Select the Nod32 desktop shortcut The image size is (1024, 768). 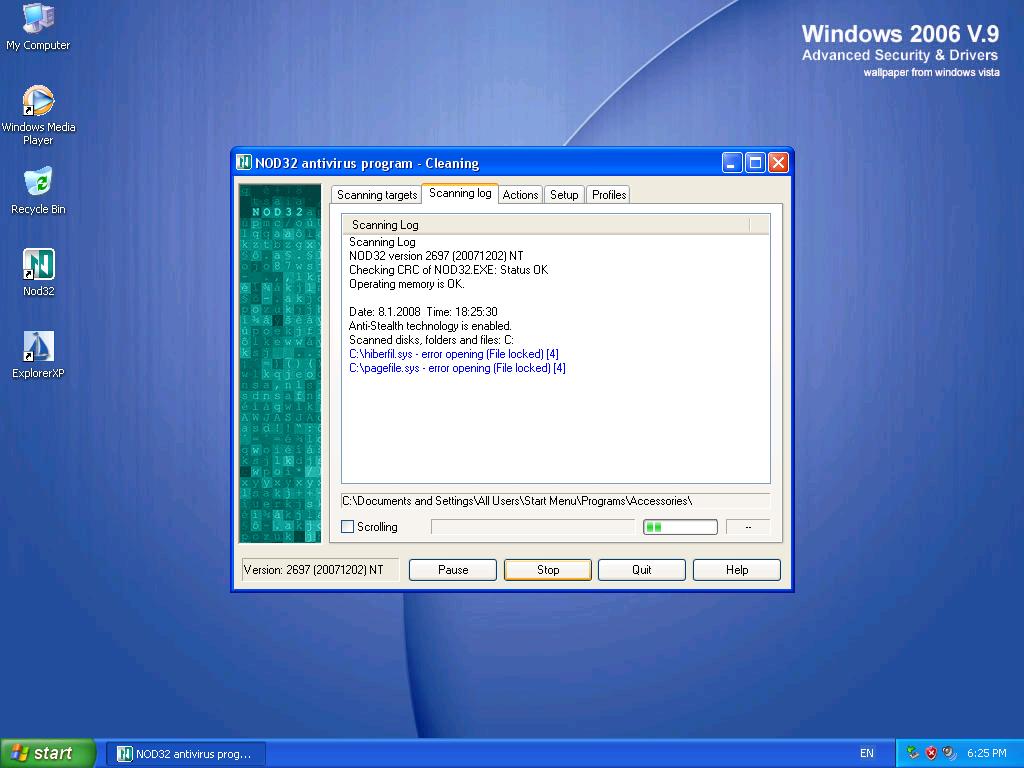tap(39, 272)
